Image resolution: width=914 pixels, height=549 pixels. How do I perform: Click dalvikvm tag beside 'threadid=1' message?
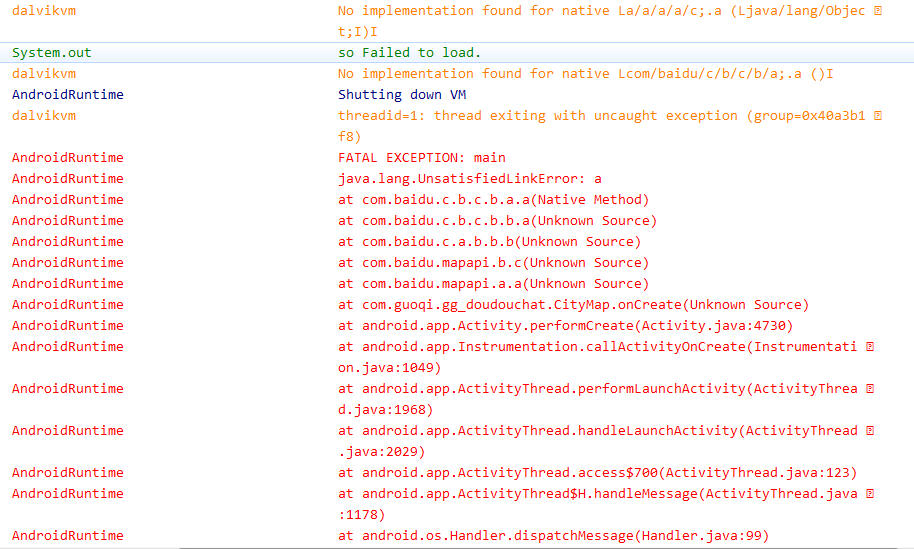click(x=44, y=115)
